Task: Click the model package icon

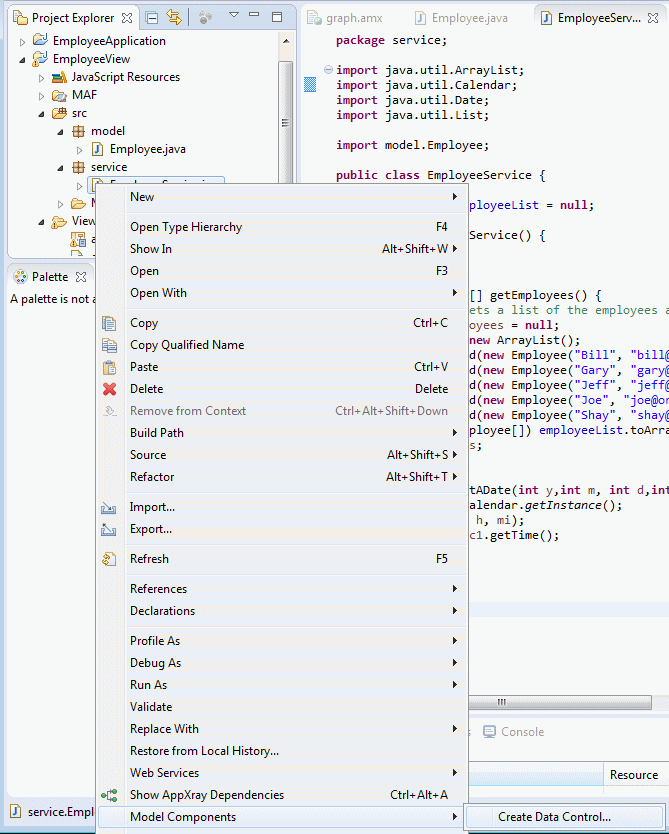Action: coord(78,131)
